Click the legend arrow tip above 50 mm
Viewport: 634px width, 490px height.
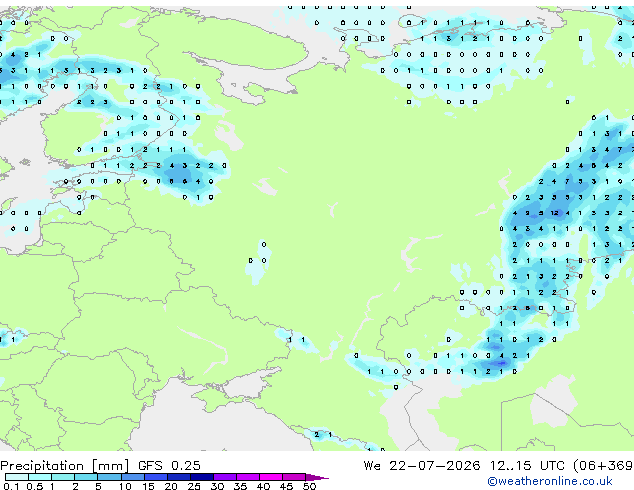pyautogui.click(x=317, y=477)
